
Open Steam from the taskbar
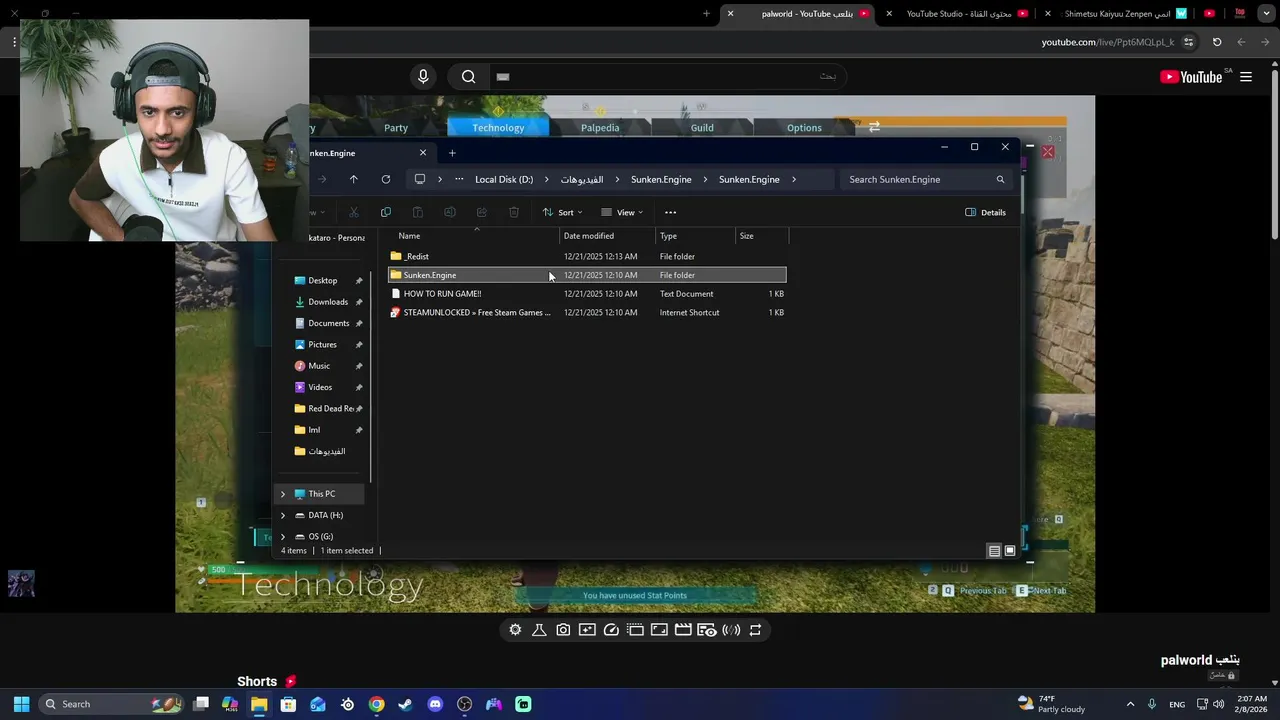pyautogui.click(x=405, y=704)
